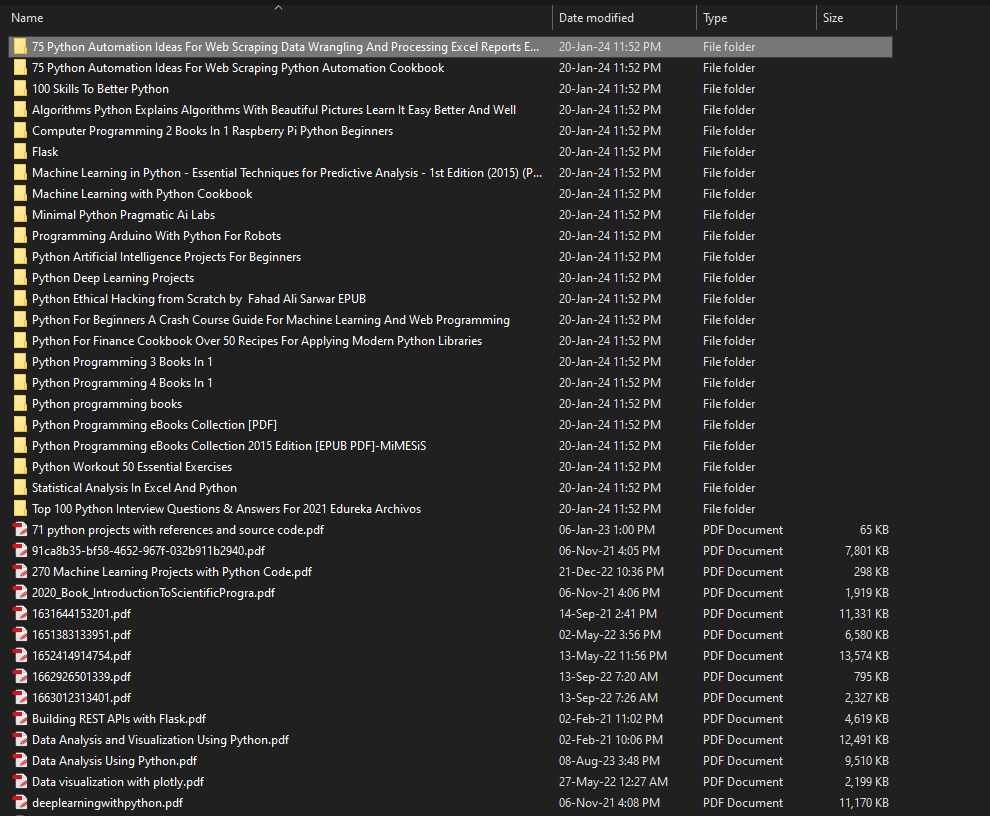Select PDF icon of 1663012313401.pdf
Image resolution: width=990 pixels, height=816 pixels.
click(21, 697)
